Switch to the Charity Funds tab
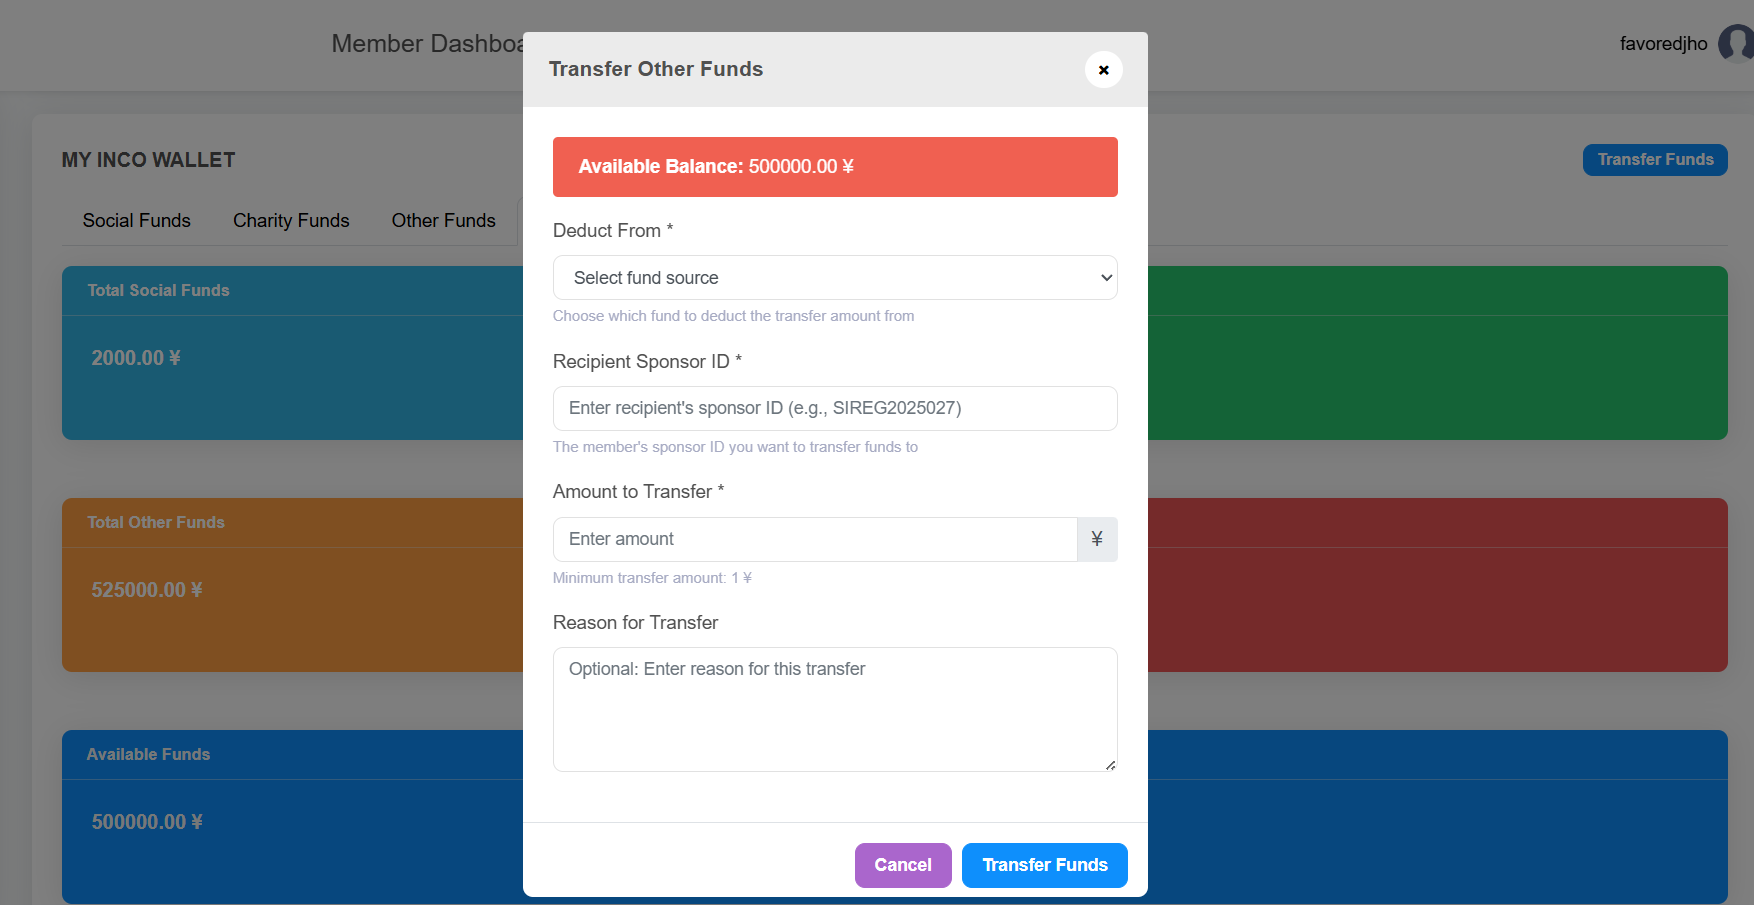This screenshot has height=905, width=1754. click(x=291, y=220)
